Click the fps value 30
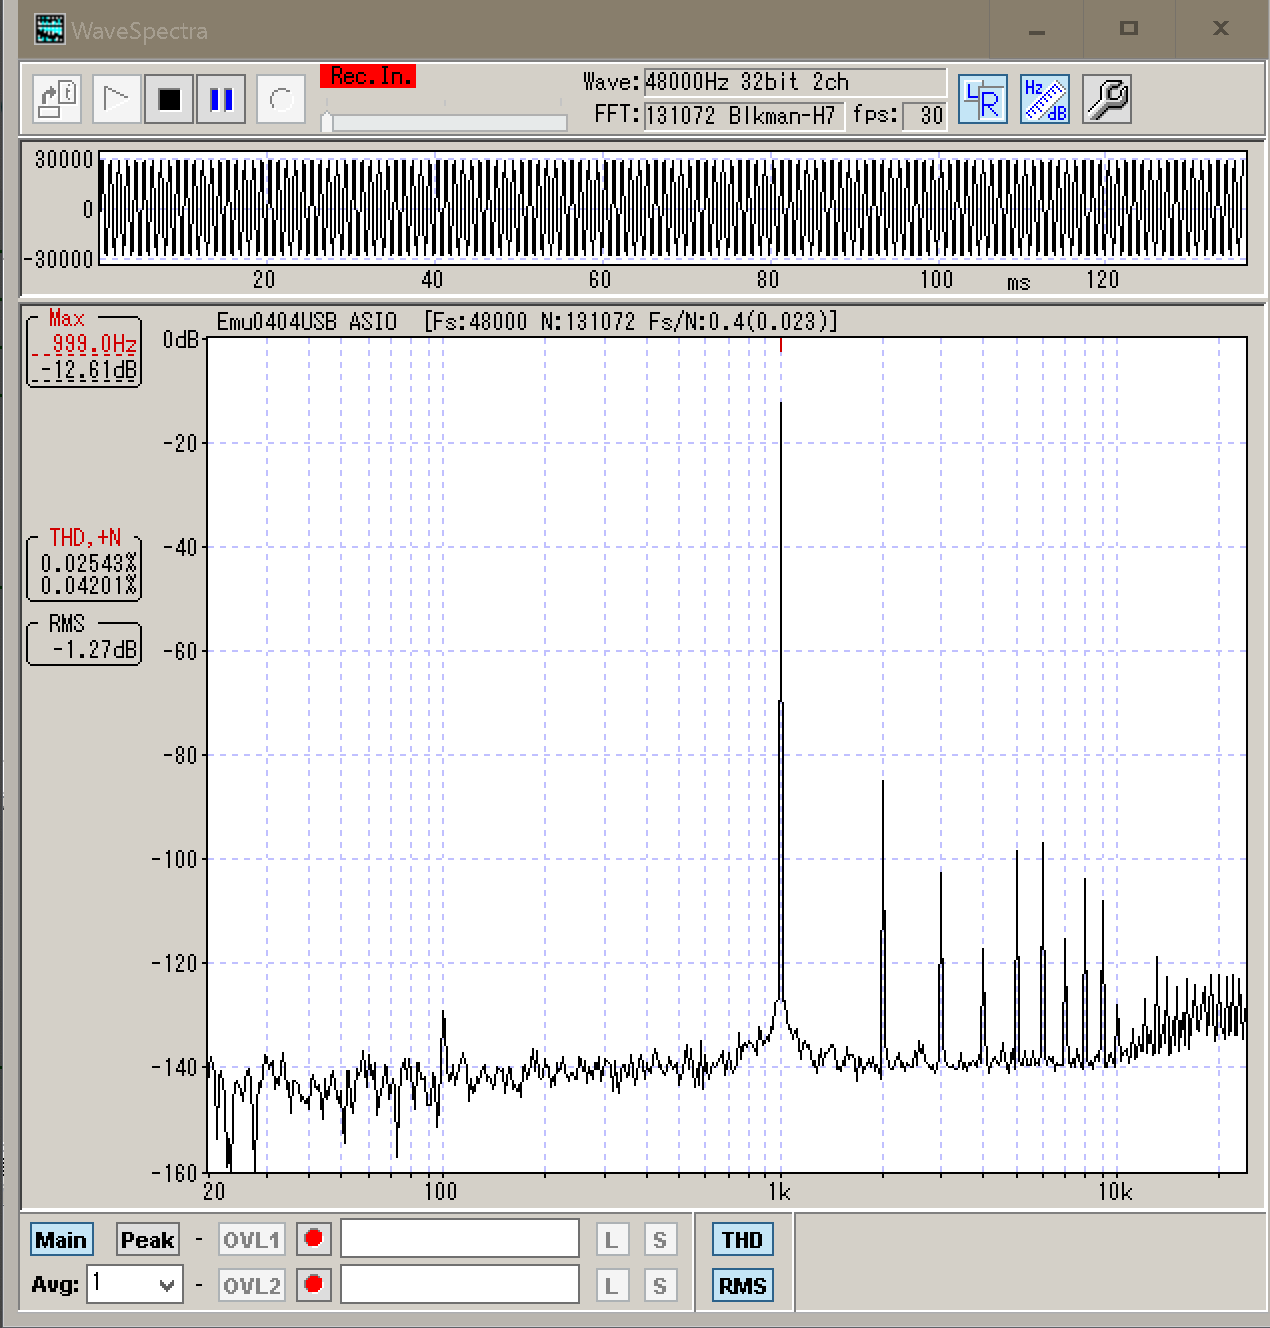 pos(925,116)
